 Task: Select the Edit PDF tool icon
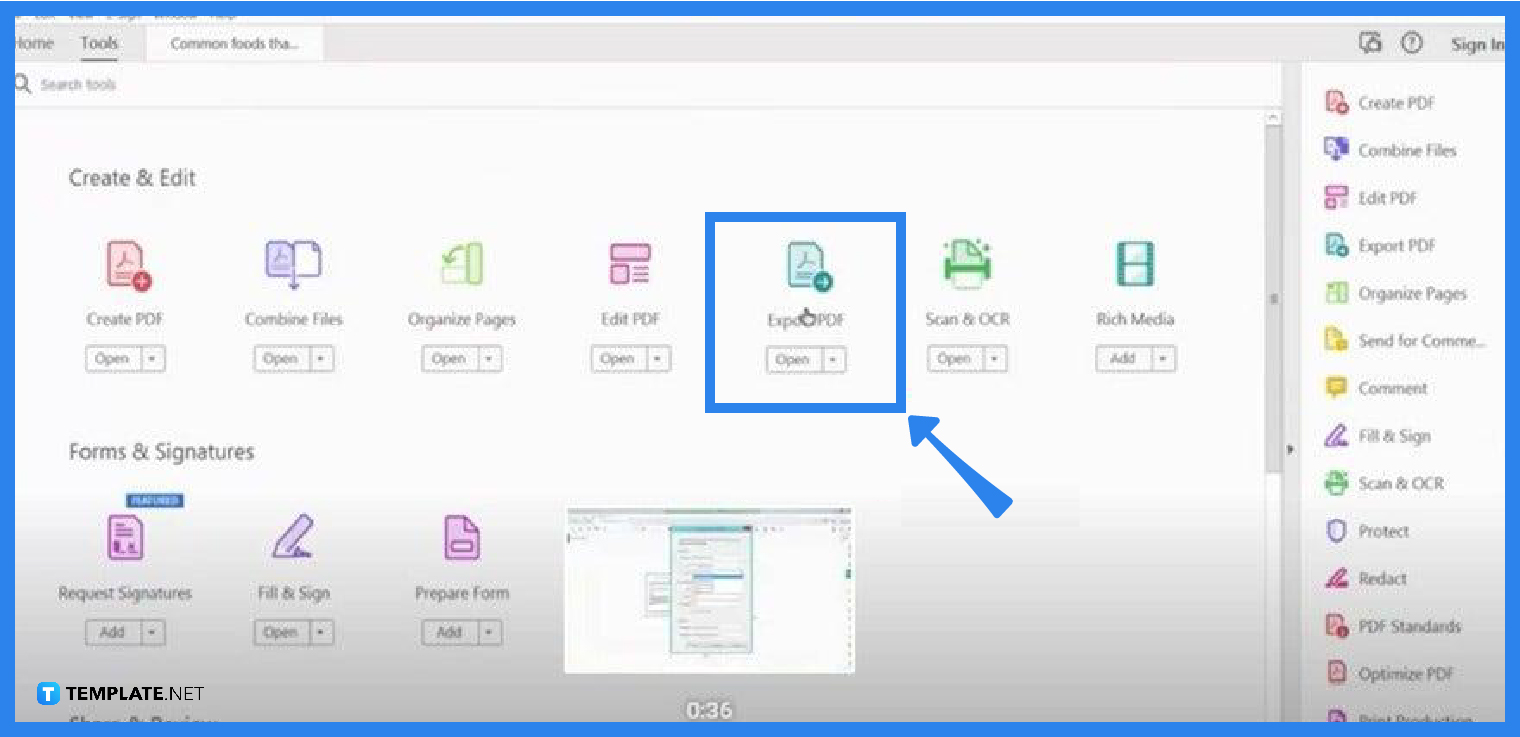click(629, 263)
